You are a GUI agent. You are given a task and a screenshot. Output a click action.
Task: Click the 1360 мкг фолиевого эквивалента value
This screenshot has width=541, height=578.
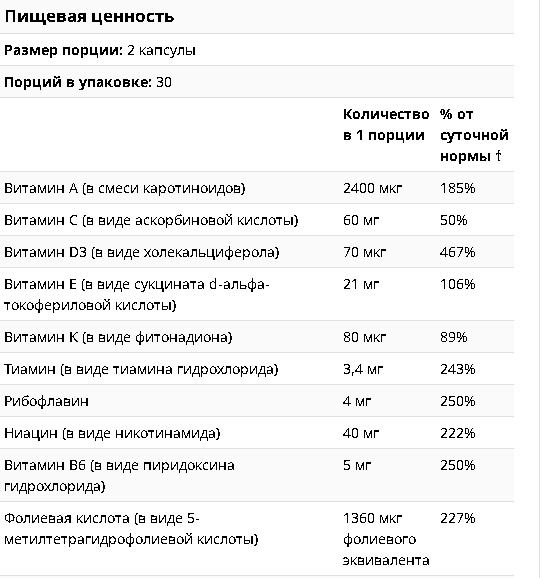tap(386, 539)
